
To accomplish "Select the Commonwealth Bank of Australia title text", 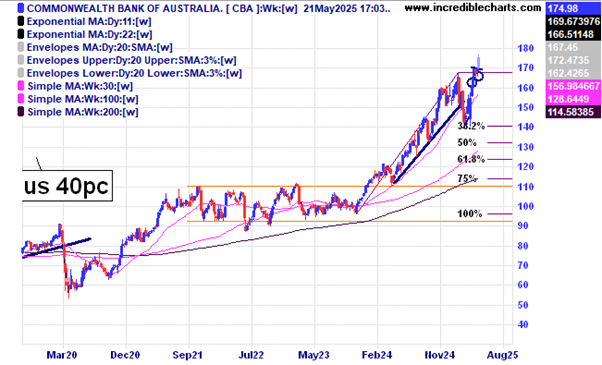I will tap(124, 8).
